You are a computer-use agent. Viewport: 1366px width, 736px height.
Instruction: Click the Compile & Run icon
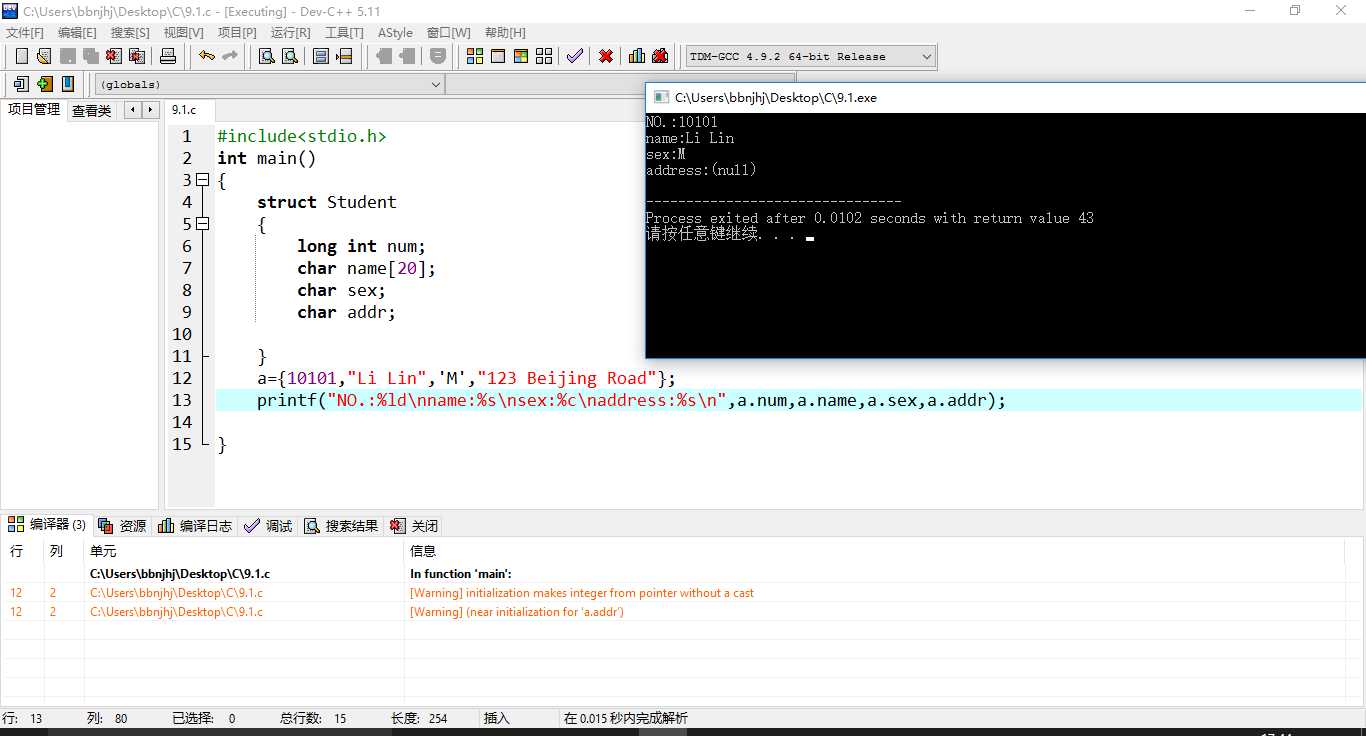point(521,56)
